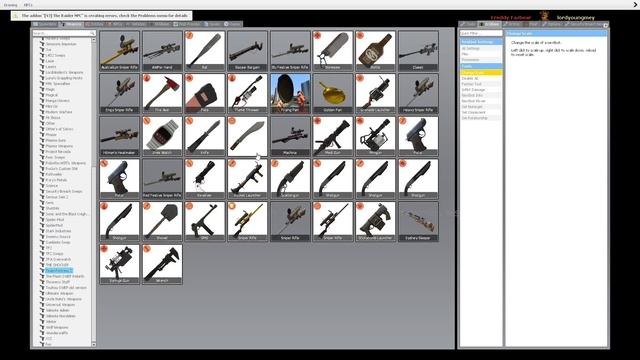
Task: Click the arrow at top-right corner
Action: (x=636, y=4)
